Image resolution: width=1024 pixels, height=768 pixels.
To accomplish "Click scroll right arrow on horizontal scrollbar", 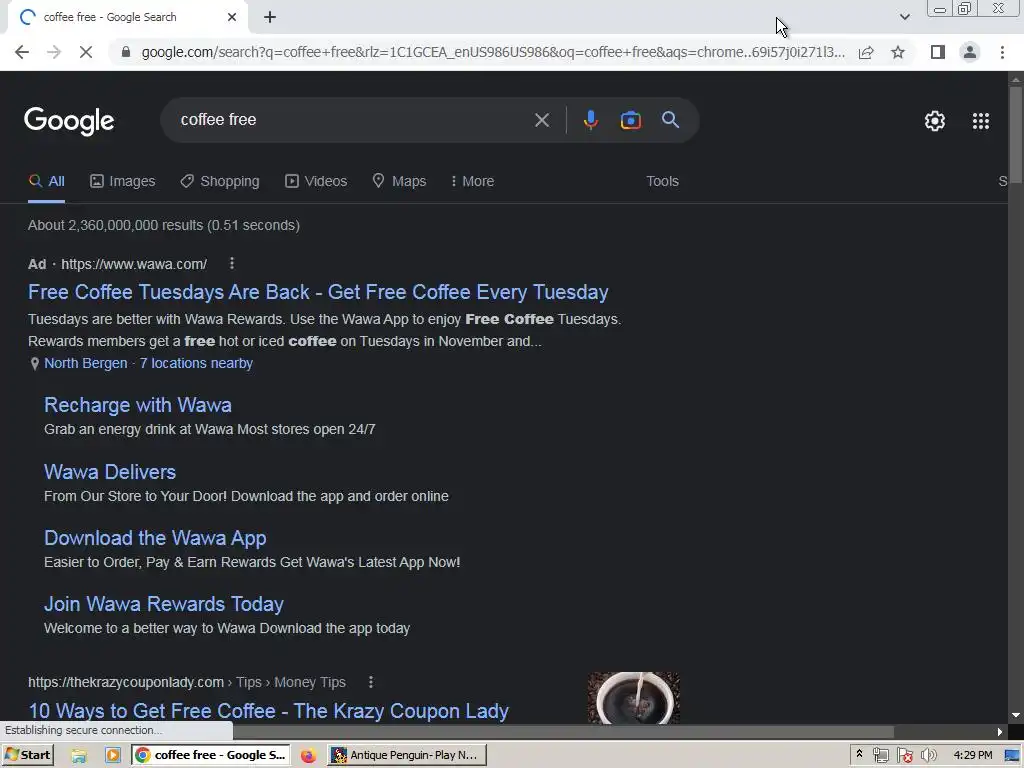I will [x=999, y=731].
